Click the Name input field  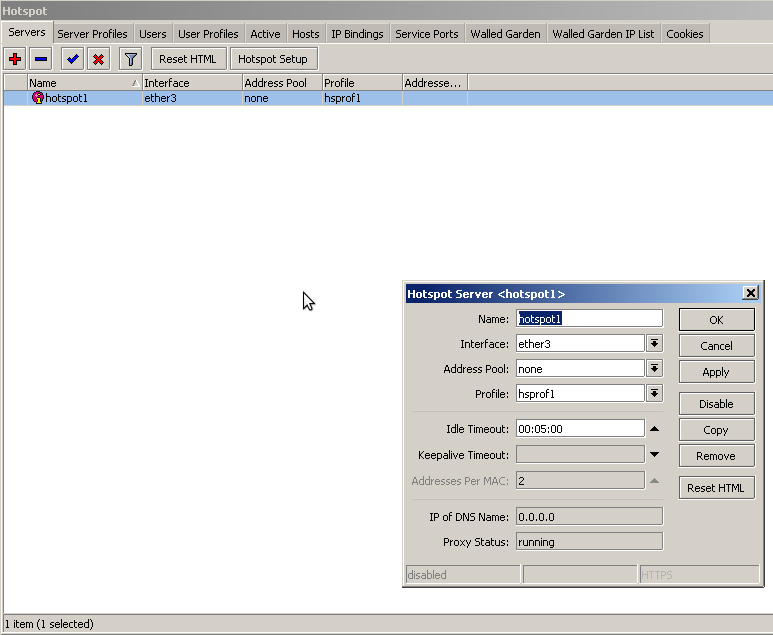click(x=589, y=318)
